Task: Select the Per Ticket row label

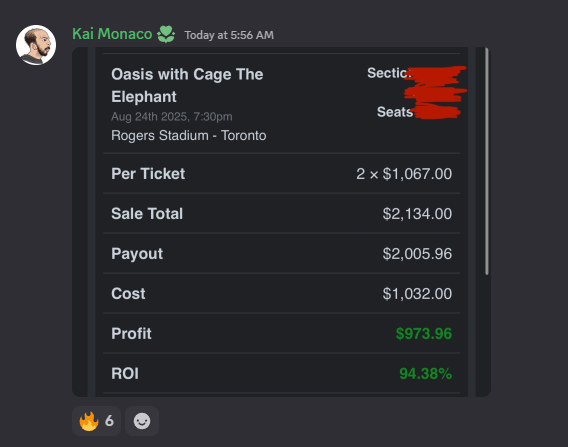Action: pyautogui.click(x=148, y=174)
